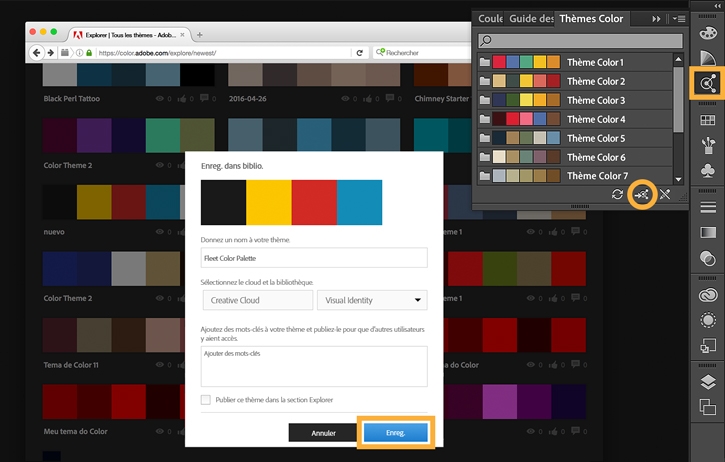
Task: Select Thème Color 6 in the list
Action: (x=575, y=157)
